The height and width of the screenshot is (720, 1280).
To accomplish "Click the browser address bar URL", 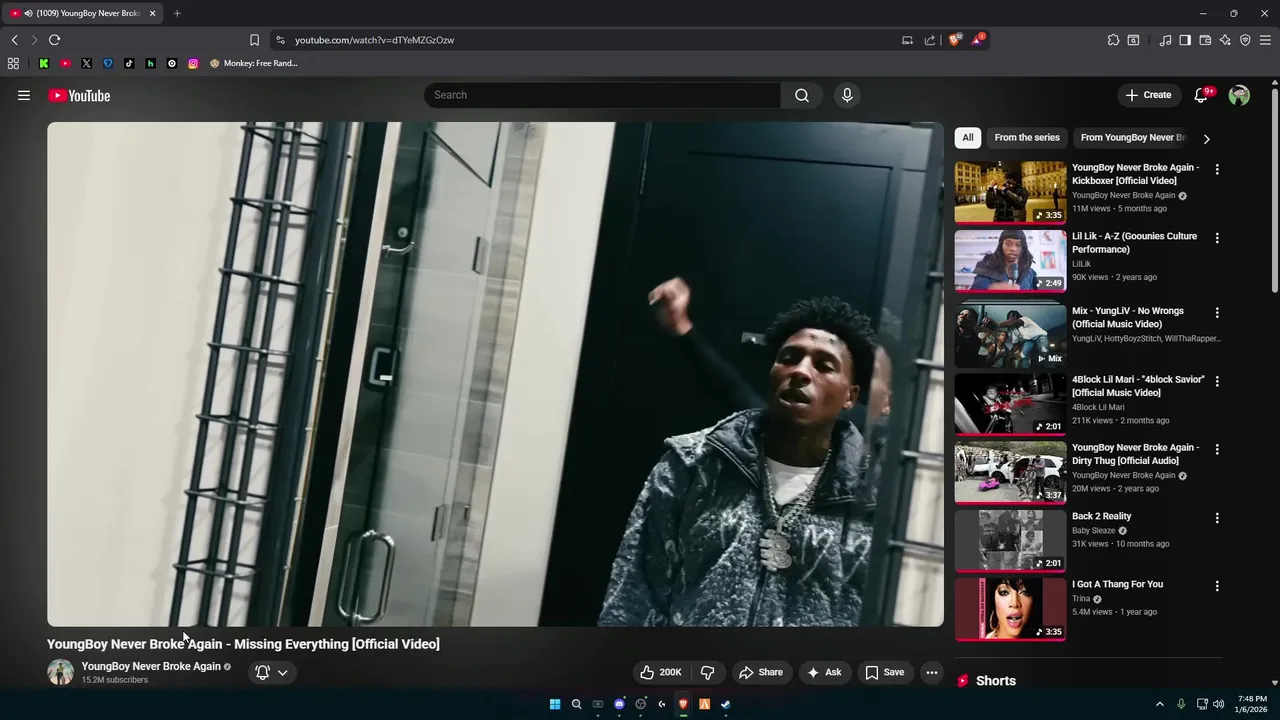I will tap(374, 40).
